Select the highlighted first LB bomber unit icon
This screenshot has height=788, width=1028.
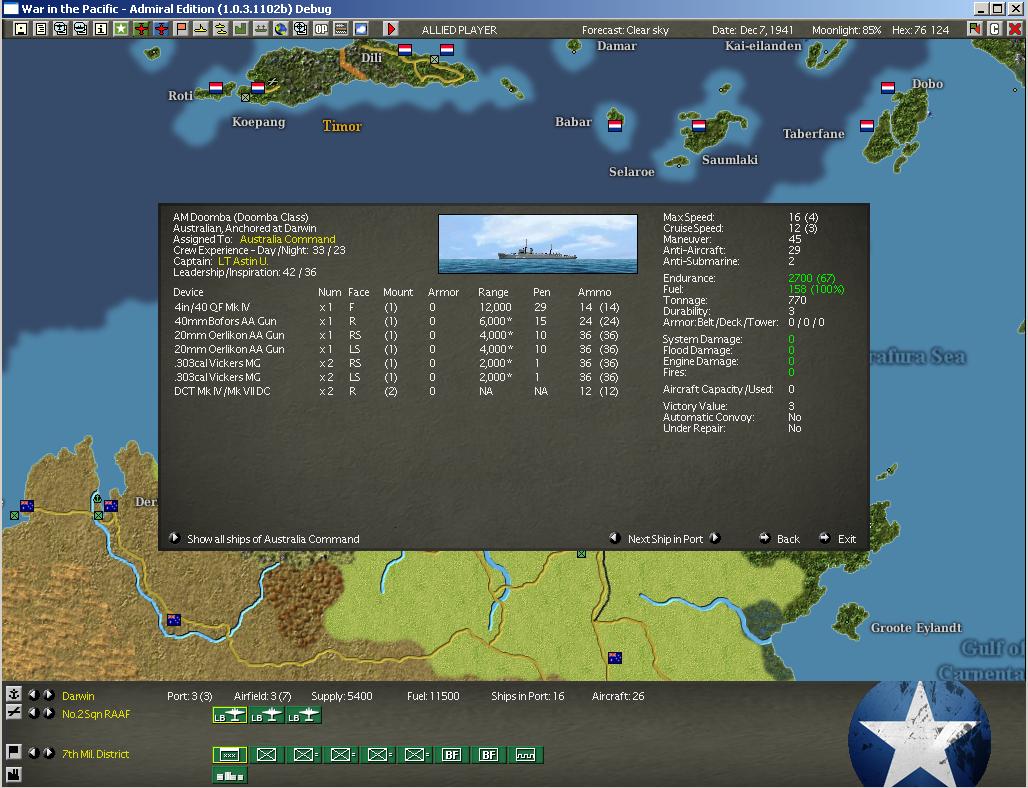[229, 715]
